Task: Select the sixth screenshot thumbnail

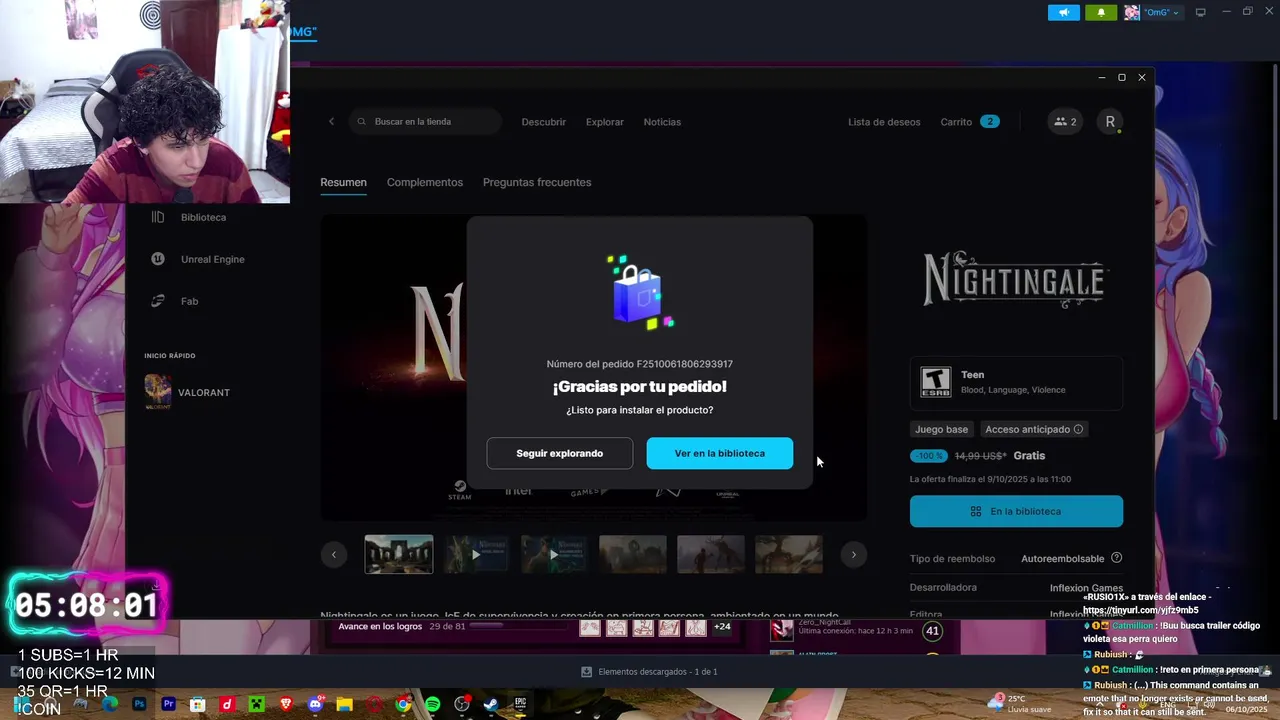Action: coord(788,554)
